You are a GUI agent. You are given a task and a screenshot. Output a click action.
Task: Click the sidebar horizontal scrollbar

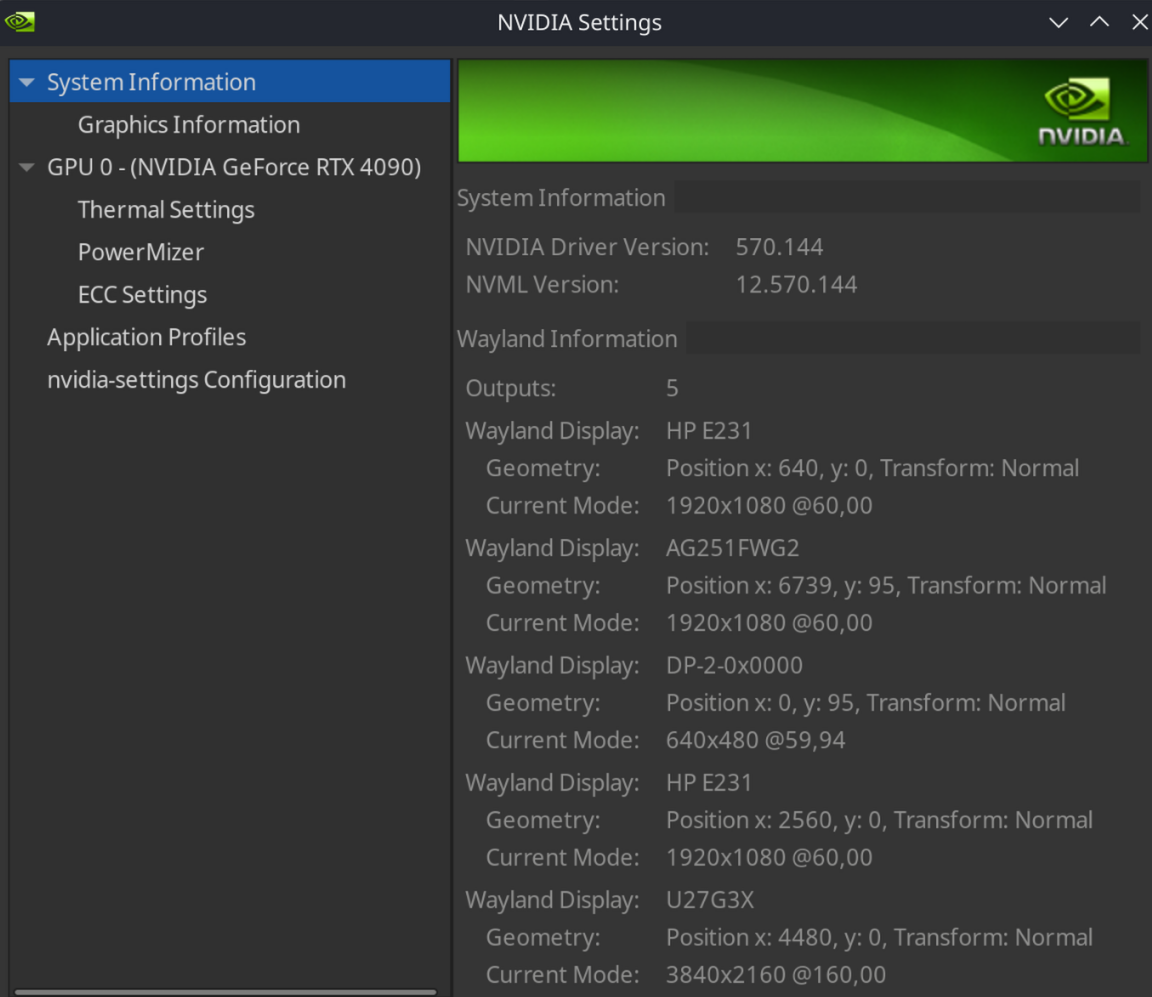click(225, 991)
